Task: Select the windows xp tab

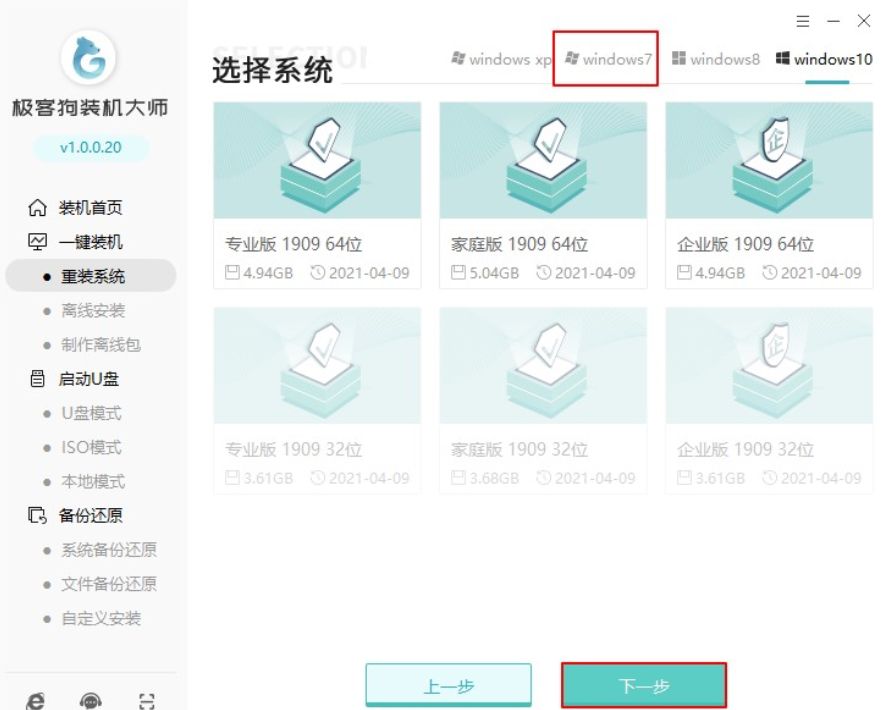Action: tap(501, 59)
